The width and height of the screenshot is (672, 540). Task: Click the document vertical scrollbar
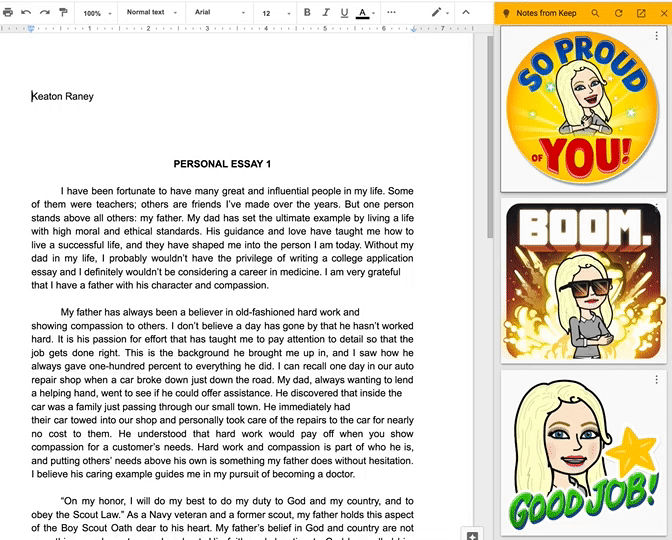[490, 137]
